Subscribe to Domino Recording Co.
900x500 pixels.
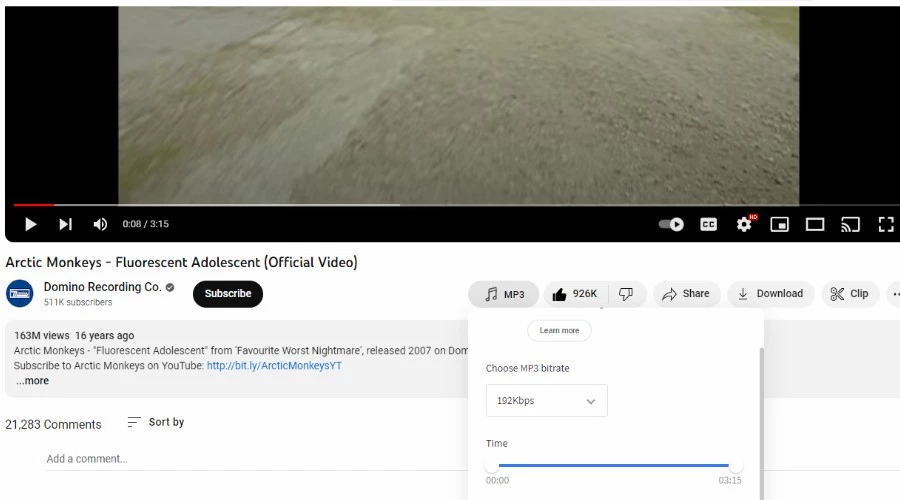coord(228,293)
